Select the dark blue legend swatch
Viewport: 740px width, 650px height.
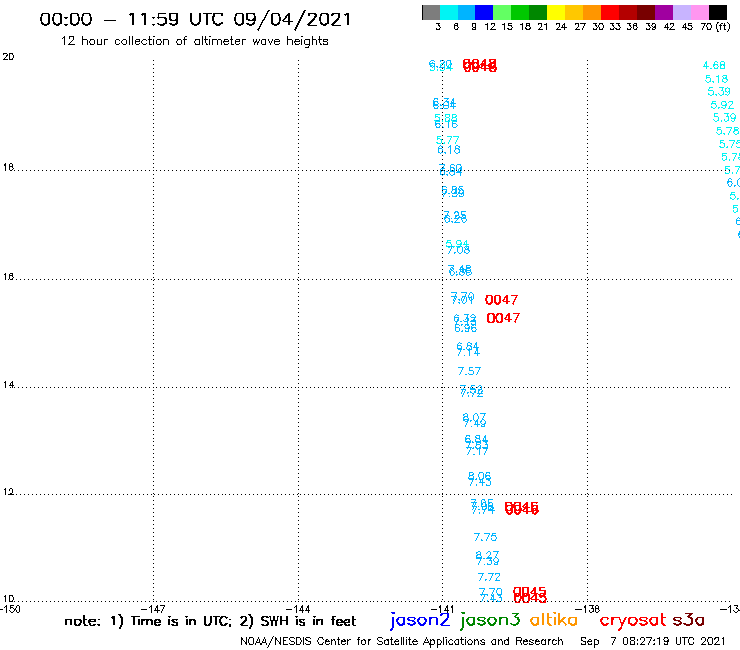pyautogui.click(x=484, y=12)
